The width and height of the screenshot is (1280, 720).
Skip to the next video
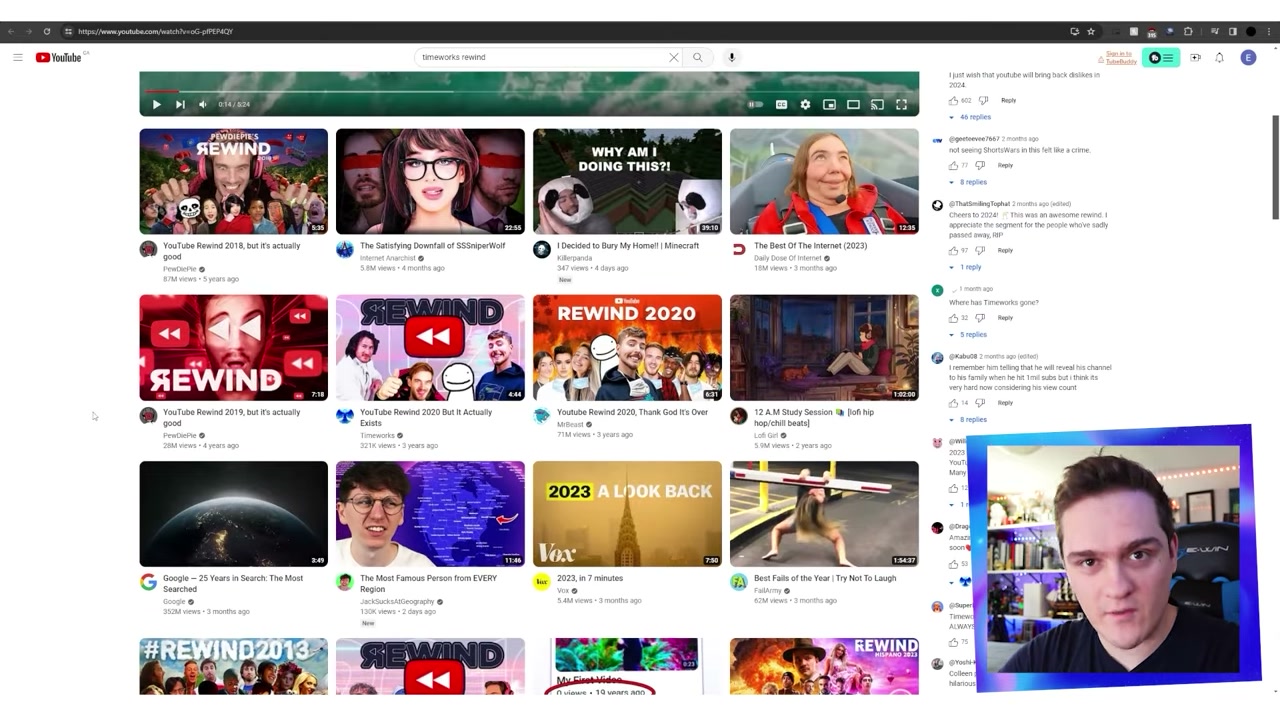click(180, 104)
